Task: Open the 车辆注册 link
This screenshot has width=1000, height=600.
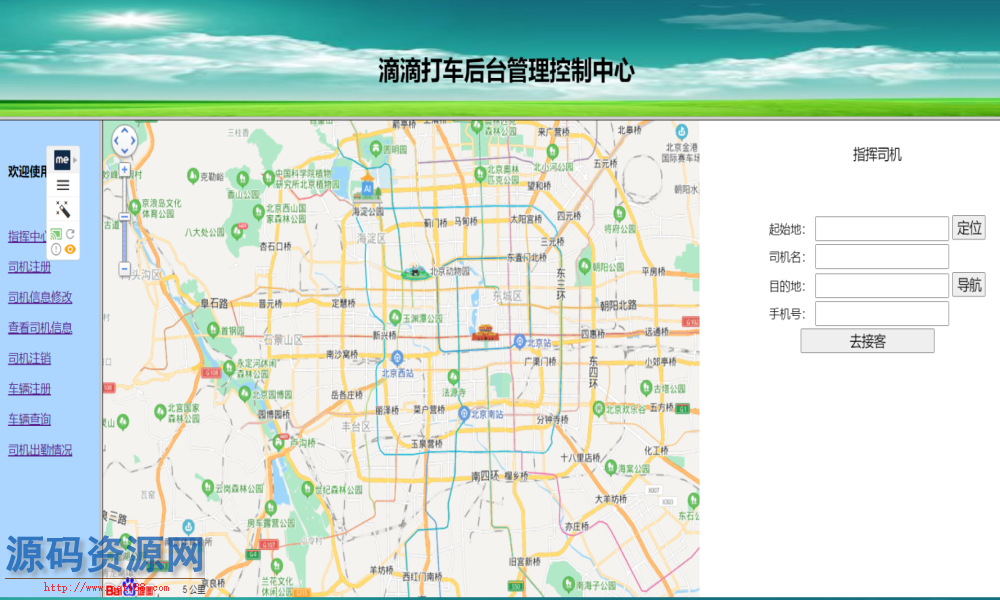Action: [29, 389]
